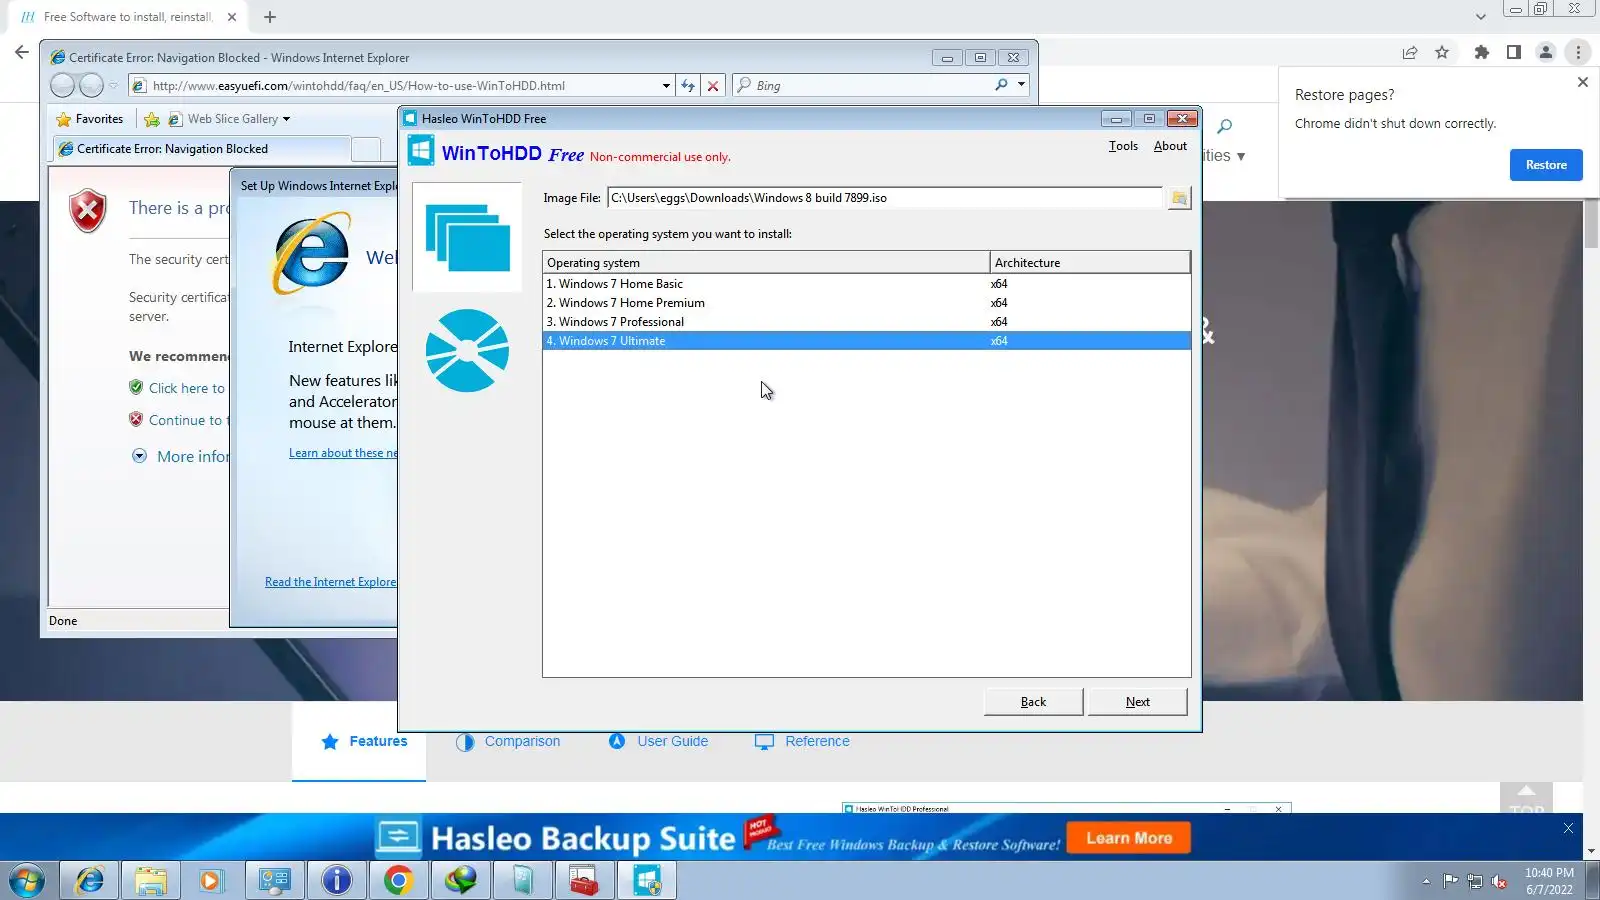Click Learn More on Hasleo banner
The image size is (1600, 900).
tap(1129, 838)
